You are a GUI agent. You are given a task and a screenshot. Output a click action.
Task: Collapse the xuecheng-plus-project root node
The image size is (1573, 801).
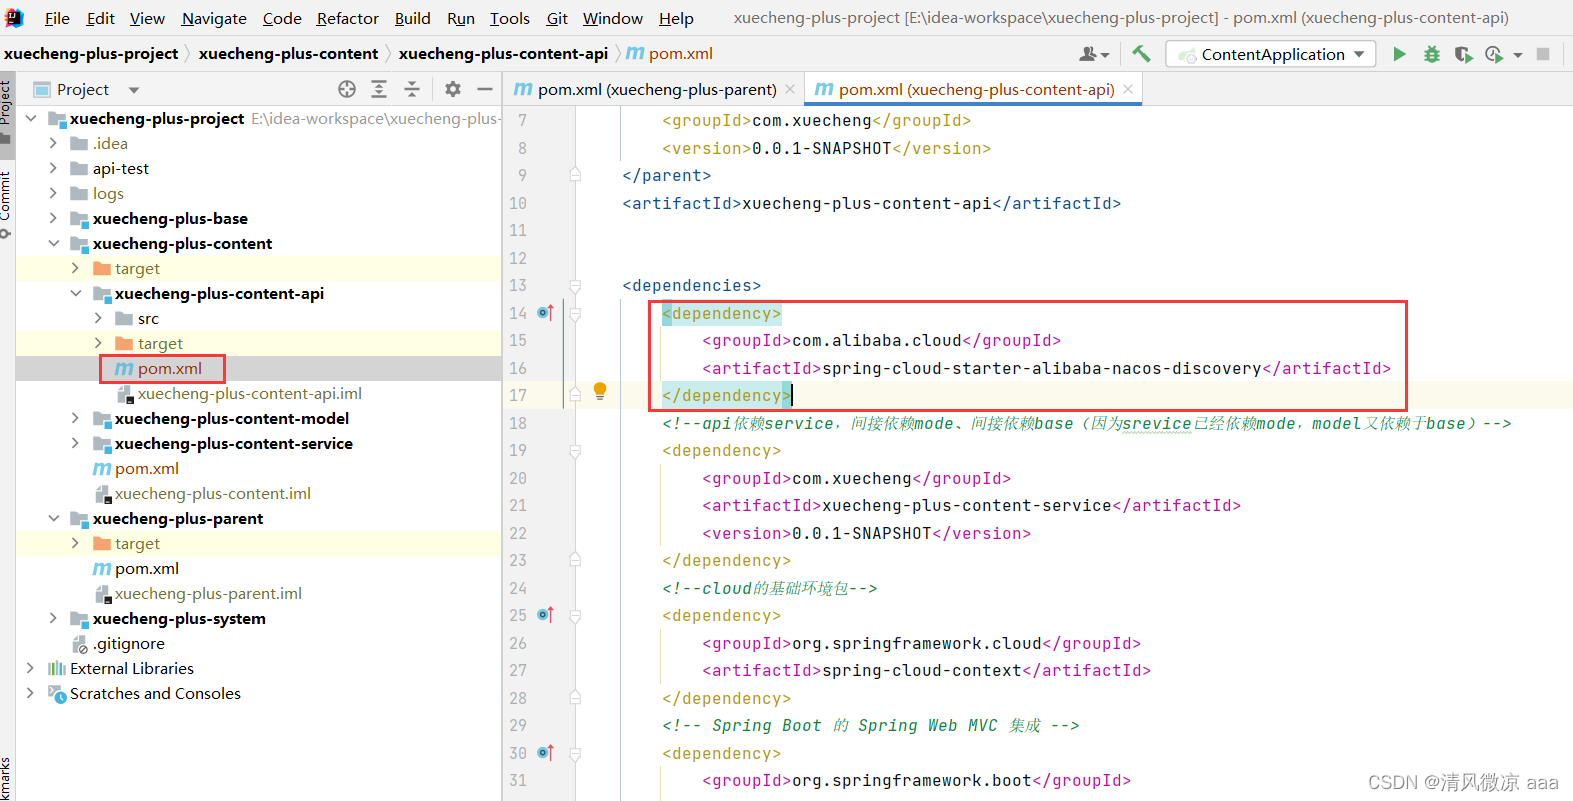31,118
